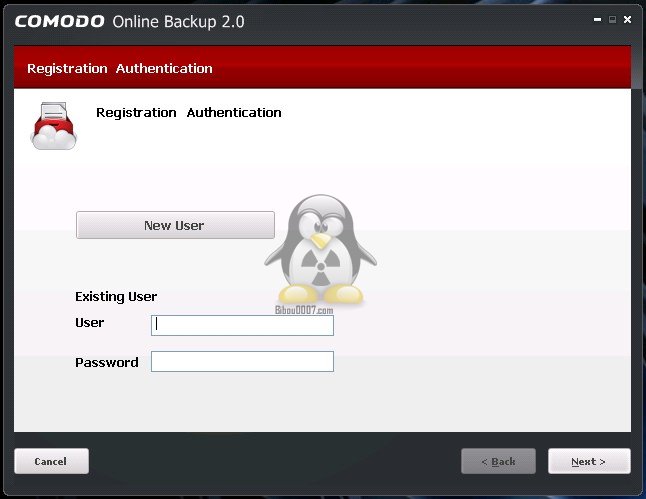Click the greyed-out Back button
The image size is (646, 499).
coord(499,461)
